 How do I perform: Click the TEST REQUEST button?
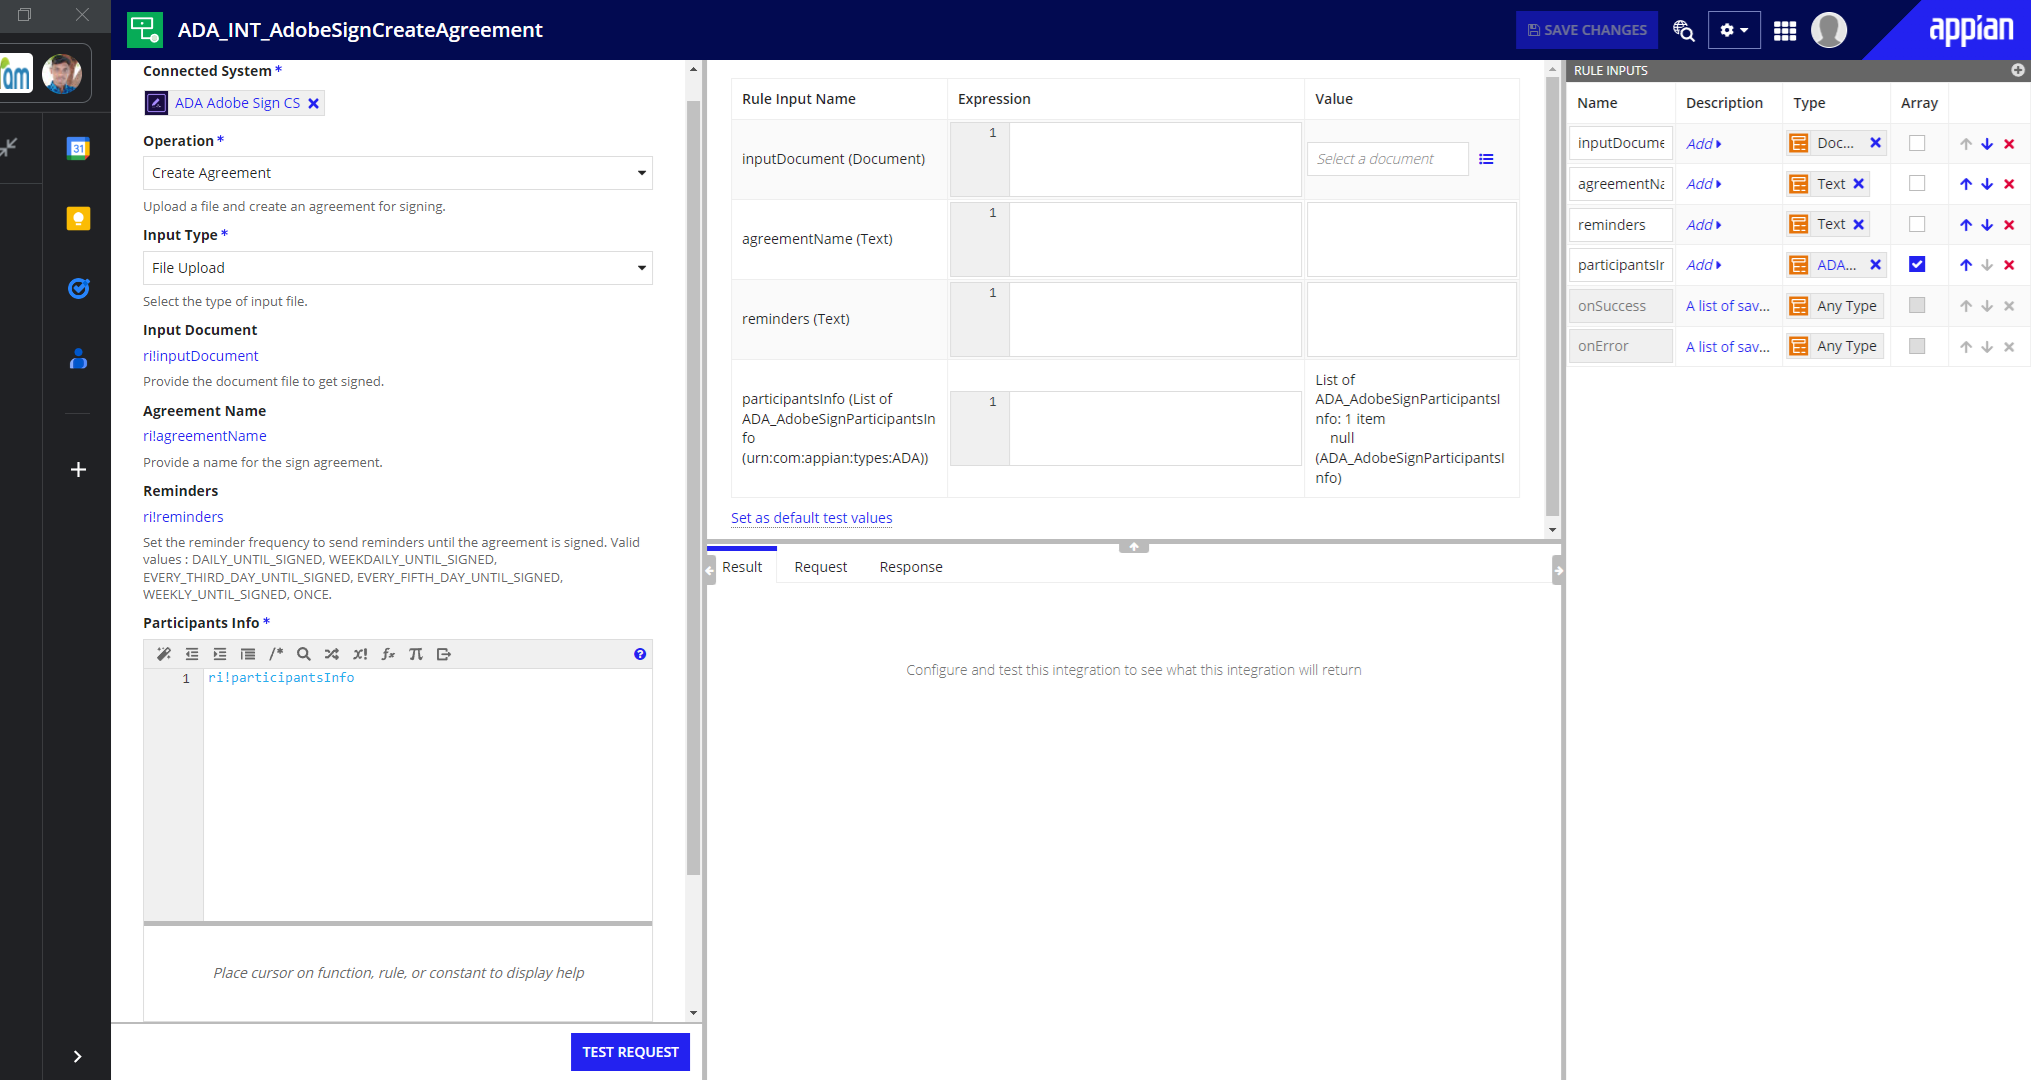click(630, 1052)
